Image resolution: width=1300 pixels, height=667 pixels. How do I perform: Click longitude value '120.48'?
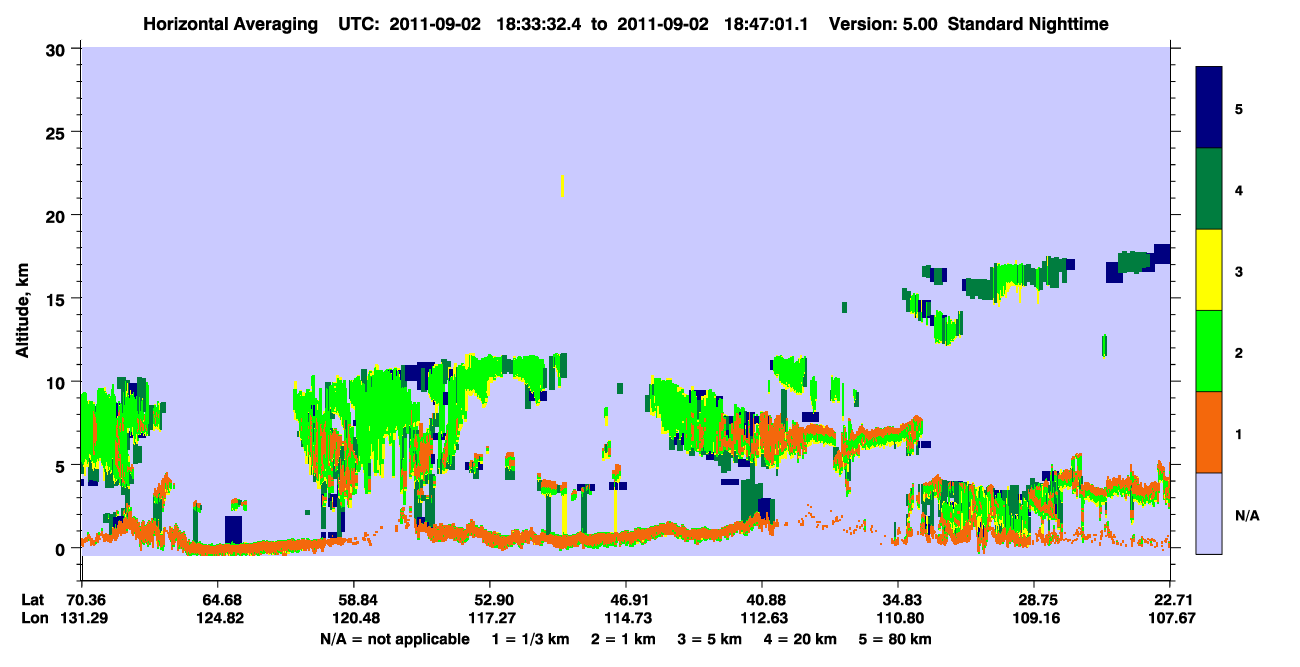point(358,618)
